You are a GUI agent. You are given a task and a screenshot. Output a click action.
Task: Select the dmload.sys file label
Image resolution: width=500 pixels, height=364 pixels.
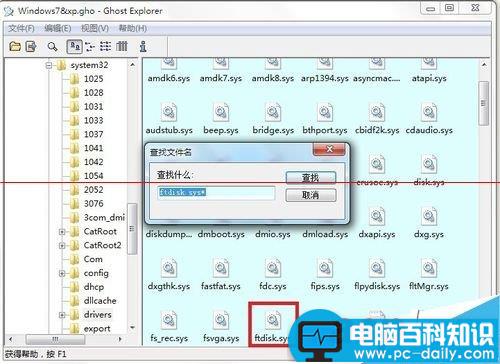pyautogui.click(x=325, y=234)
